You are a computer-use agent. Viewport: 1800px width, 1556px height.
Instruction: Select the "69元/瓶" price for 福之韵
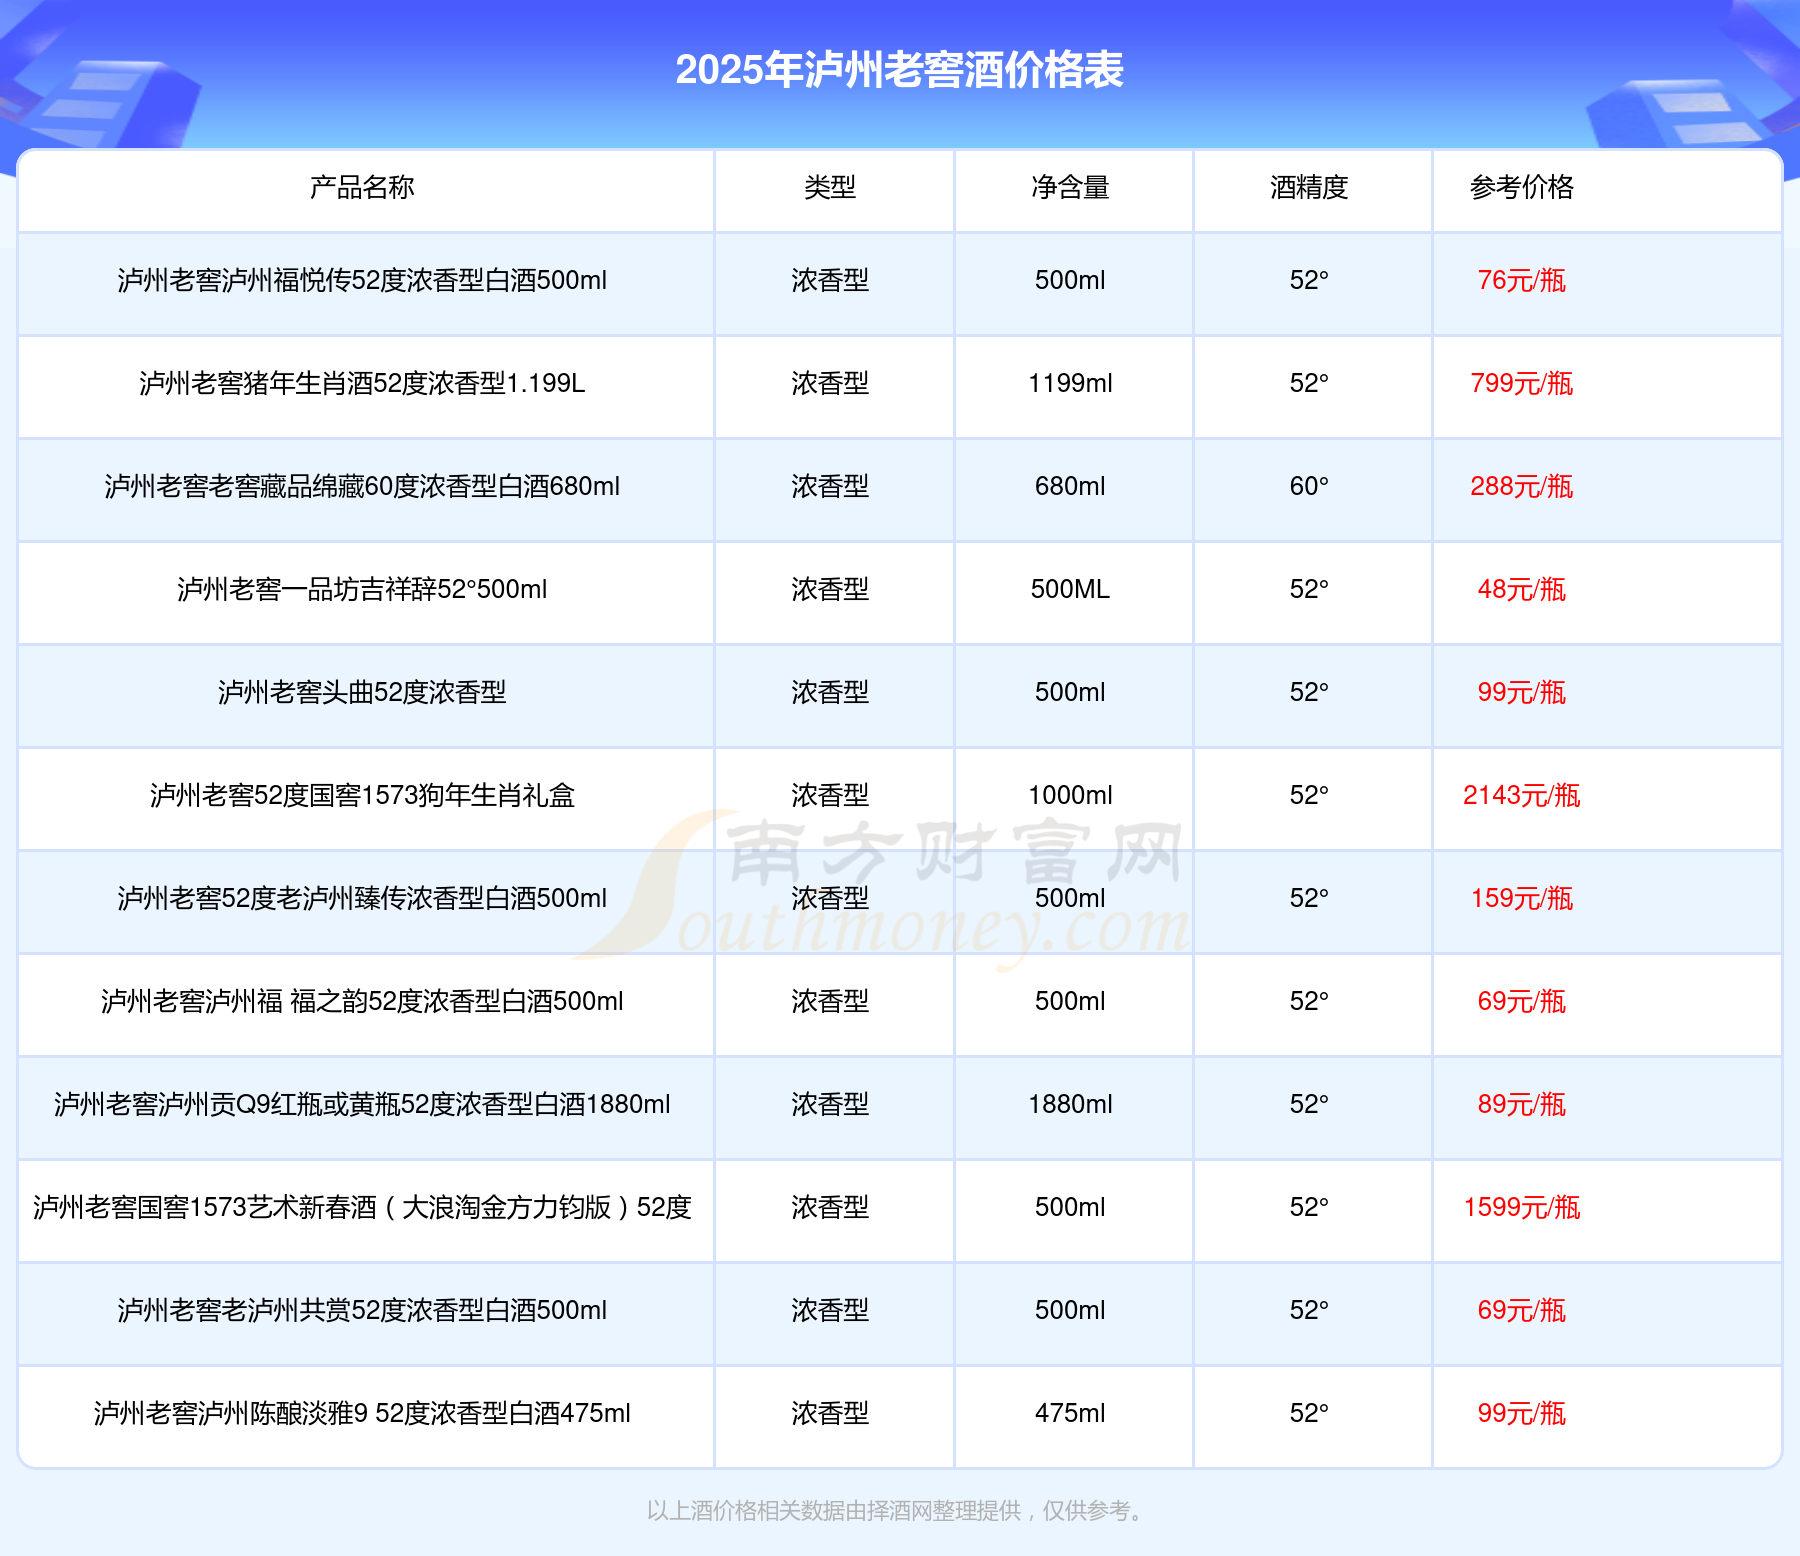pos(1522,1001)
